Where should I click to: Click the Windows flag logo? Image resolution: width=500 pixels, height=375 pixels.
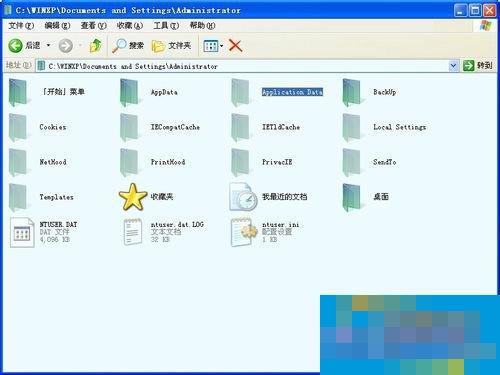pos(486,25)
